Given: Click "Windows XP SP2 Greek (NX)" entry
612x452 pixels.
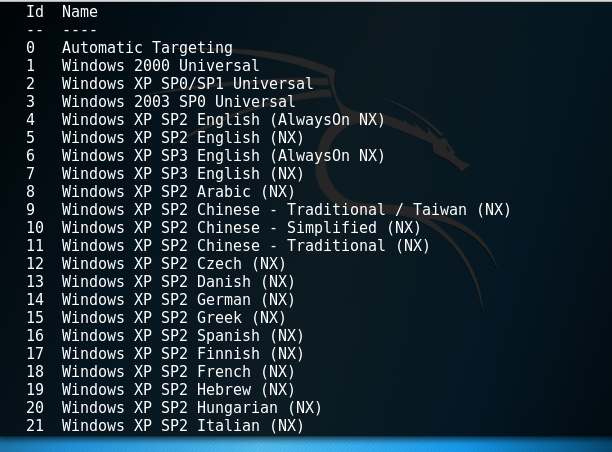Looking at the screenshot, I should point(174,318).
